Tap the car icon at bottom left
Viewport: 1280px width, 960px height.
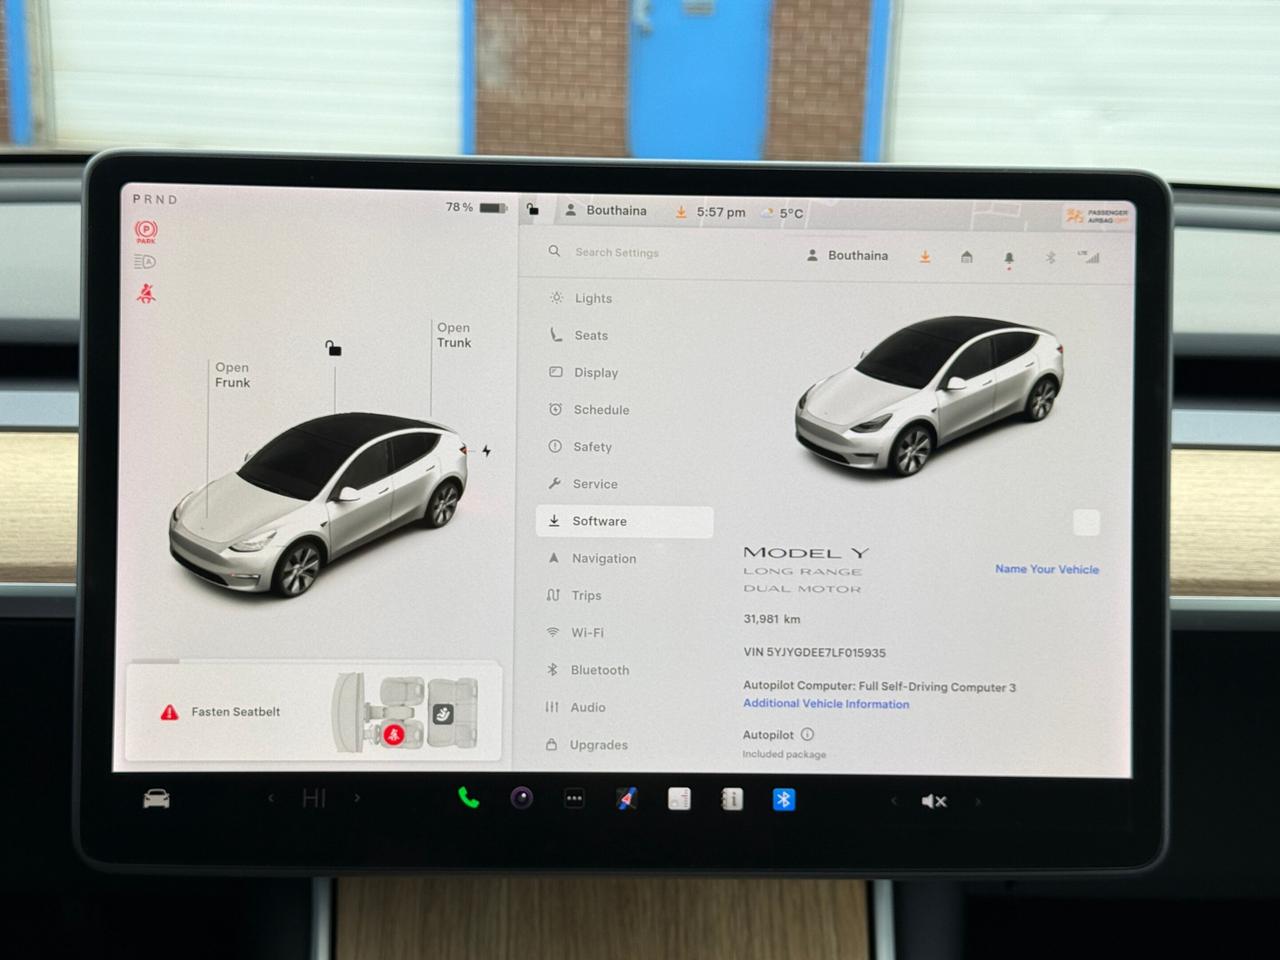click(155, 798)
